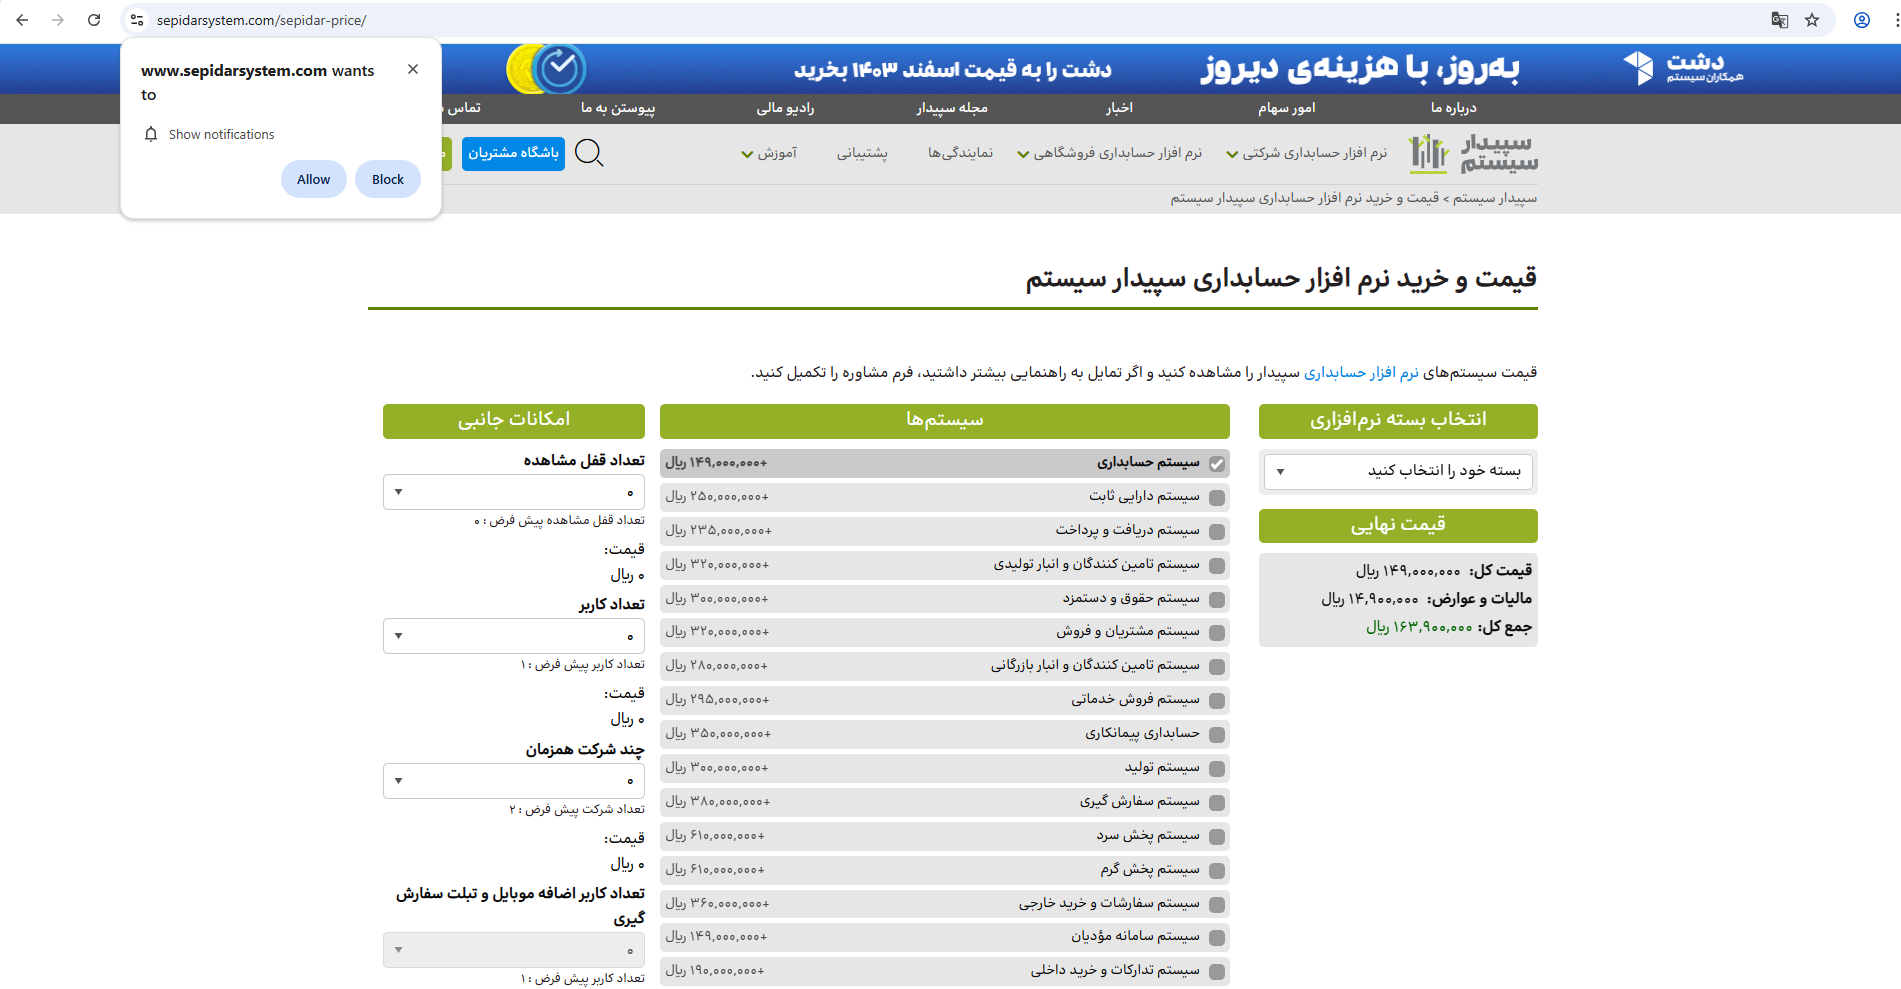Open رادیو مالی menu item
Viewport: 1901px width, 989px height.
click(785, 108)
